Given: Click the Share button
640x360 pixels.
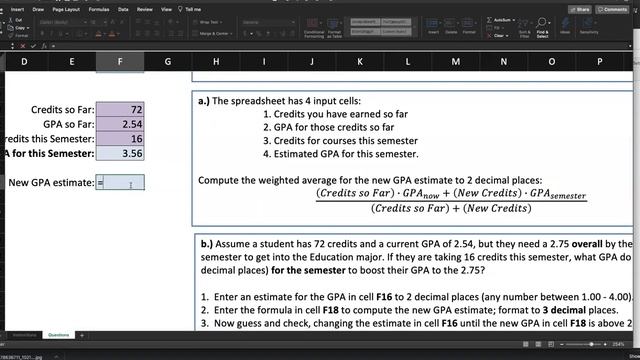Looking at the screenshot, I should pos(580,9).
